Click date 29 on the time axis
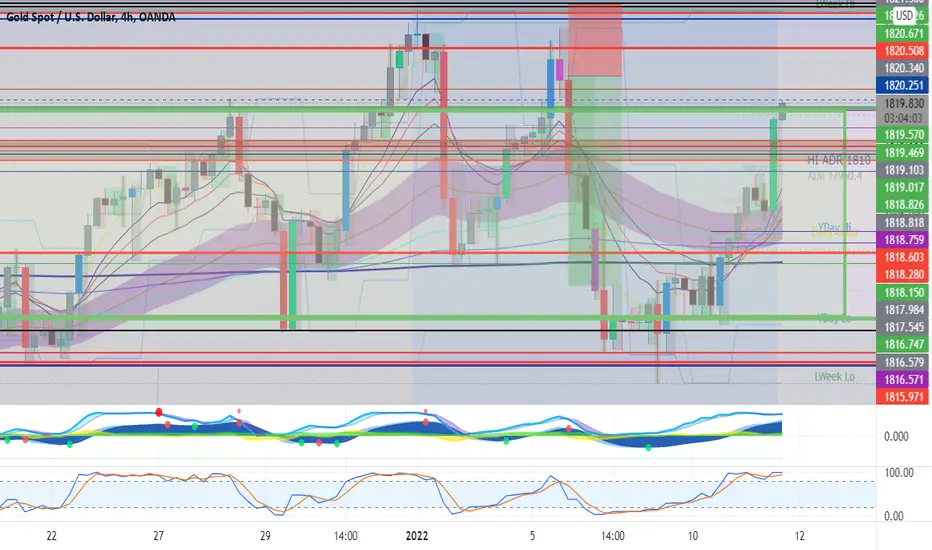932x550 pixels. tap(265, 536)
